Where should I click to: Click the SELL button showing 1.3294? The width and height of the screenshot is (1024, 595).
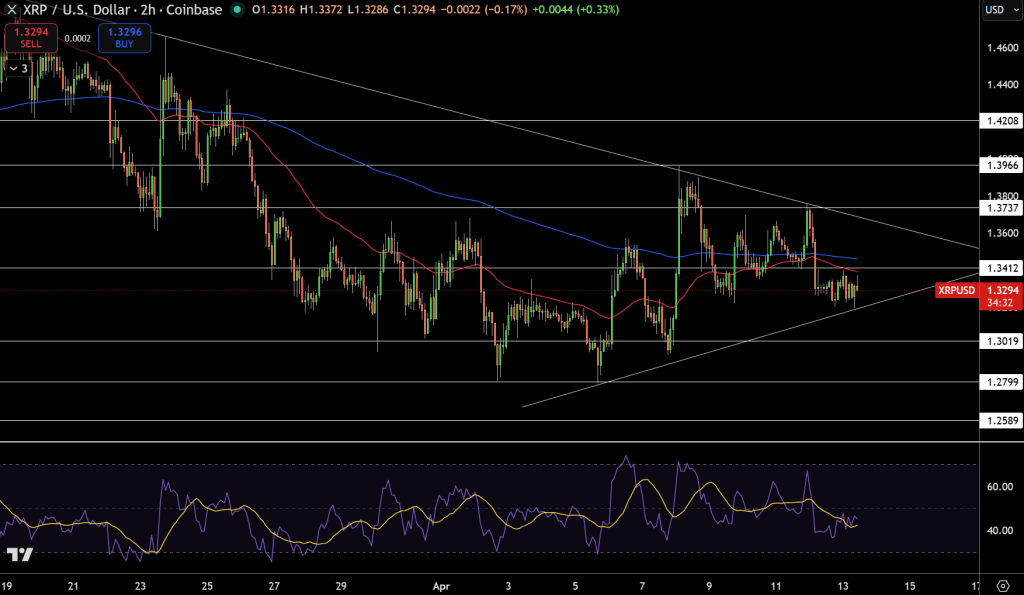[x=31, y=39]
